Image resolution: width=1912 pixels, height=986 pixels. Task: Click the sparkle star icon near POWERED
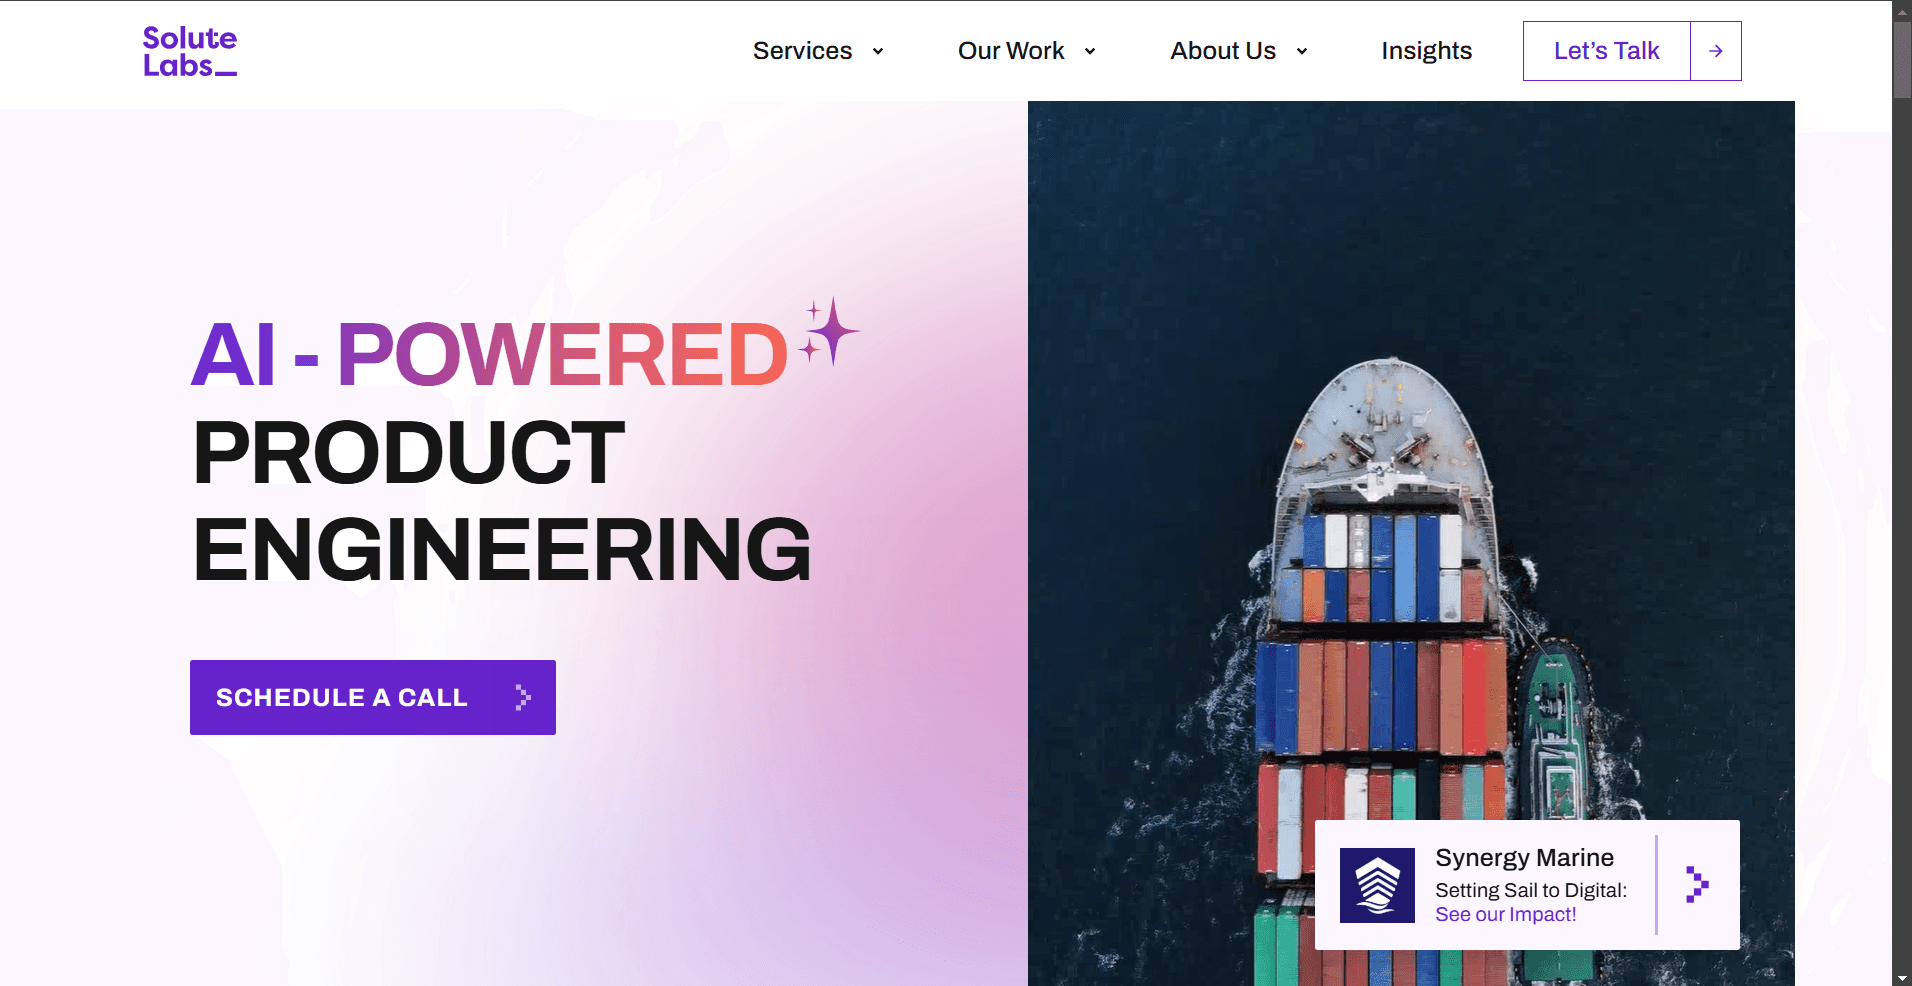[x=828, y=331]
